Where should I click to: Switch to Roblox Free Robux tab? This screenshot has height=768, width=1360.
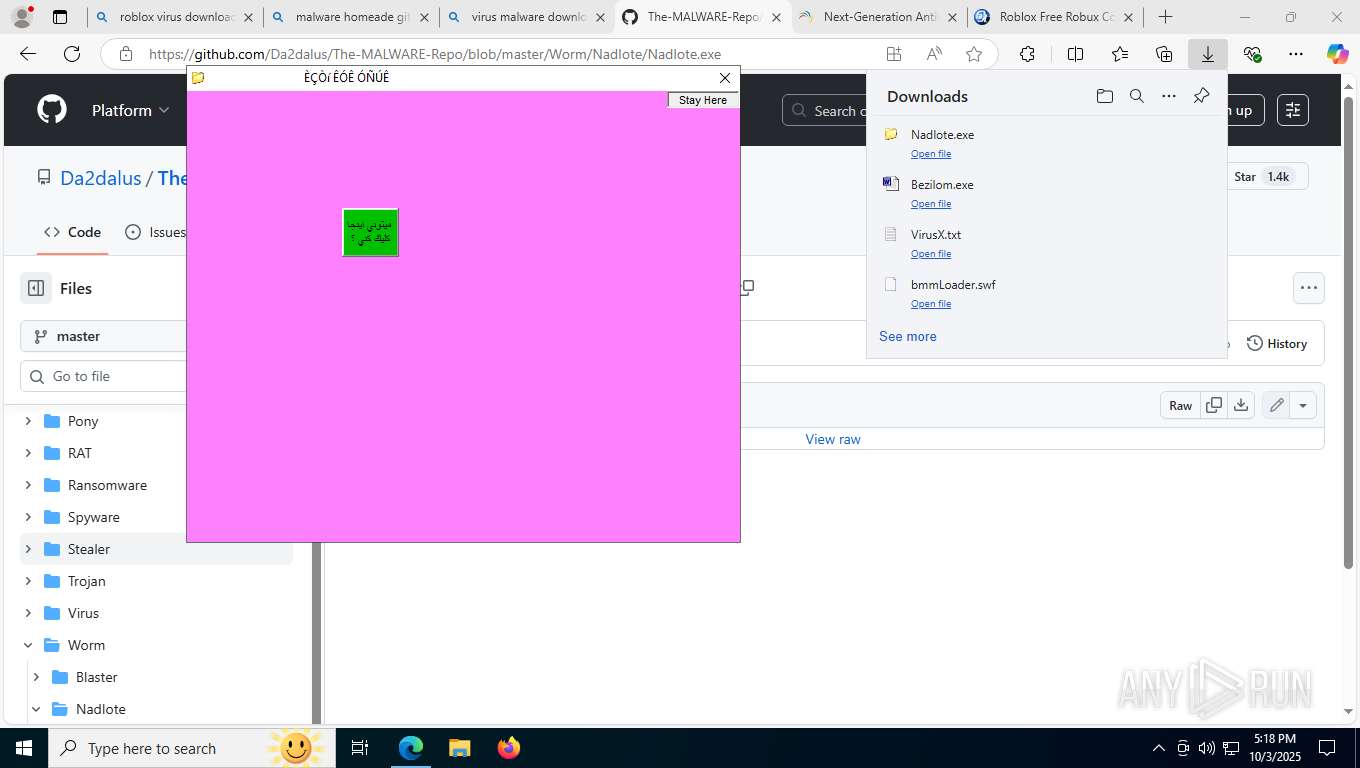pyautogui.click(x=1056, y=17)
